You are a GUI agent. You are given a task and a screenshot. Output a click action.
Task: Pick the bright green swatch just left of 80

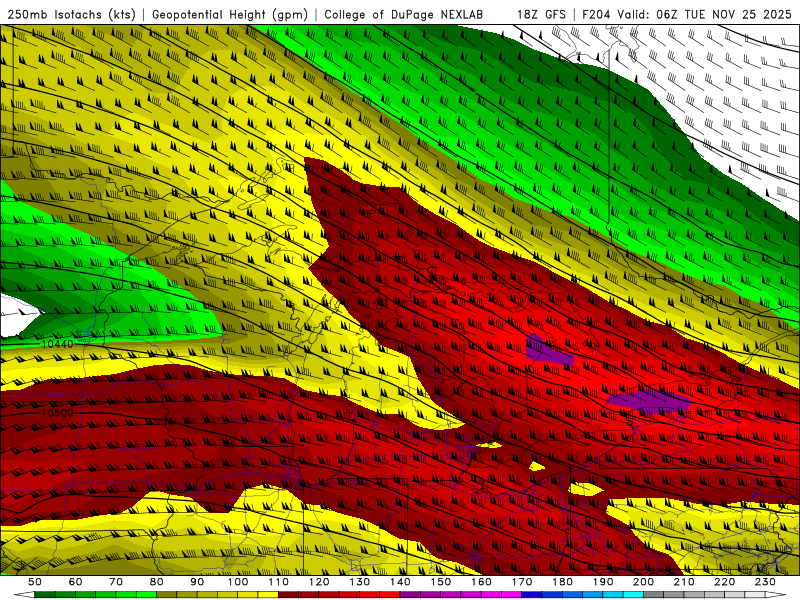(x=146, y=595)
